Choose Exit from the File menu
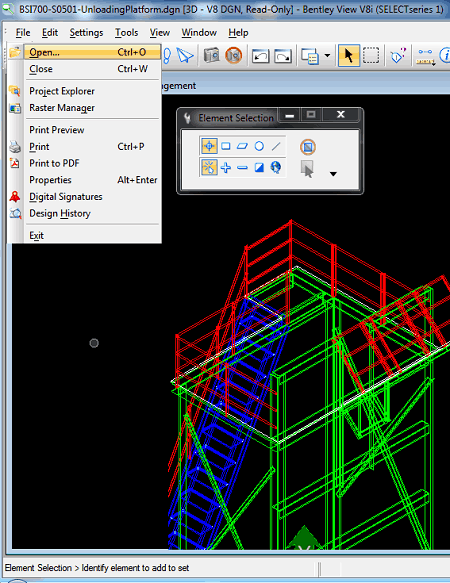The height and width of the screenshot is (583, 450). point(93,235)
